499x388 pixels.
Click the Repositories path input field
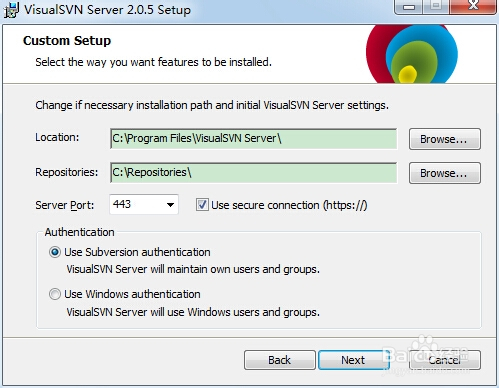pyautogui.click(x=254, y=173)
